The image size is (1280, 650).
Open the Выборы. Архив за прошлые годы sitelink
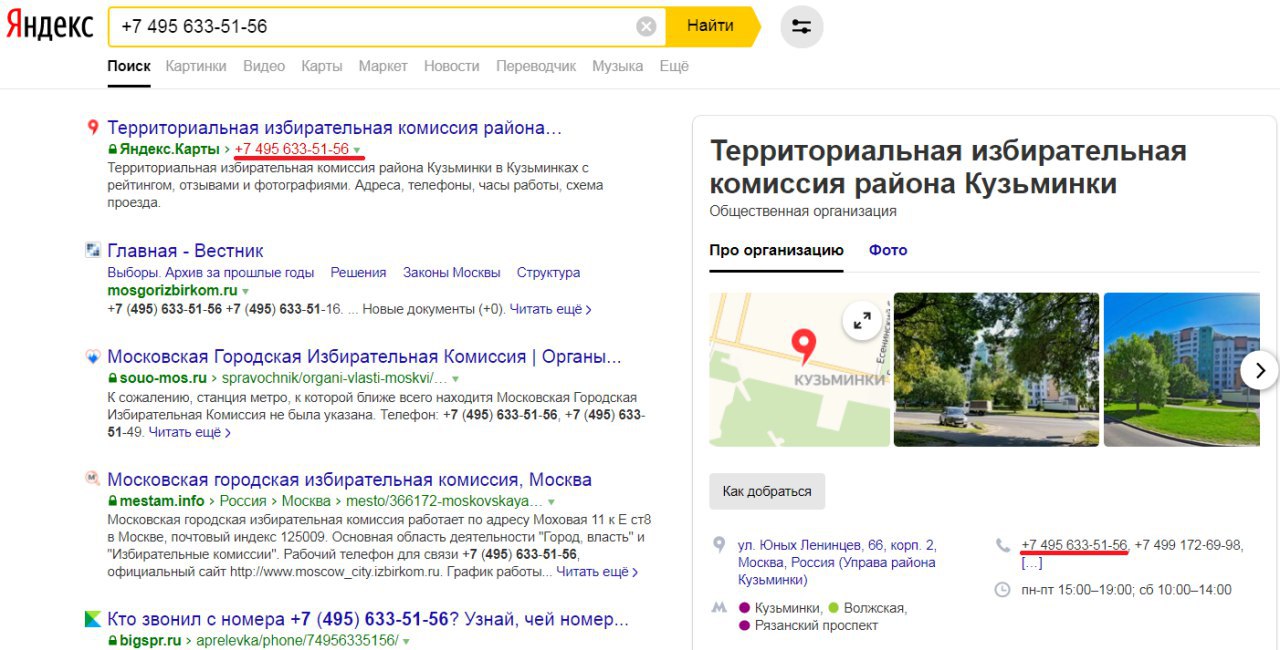pos(211,272)
